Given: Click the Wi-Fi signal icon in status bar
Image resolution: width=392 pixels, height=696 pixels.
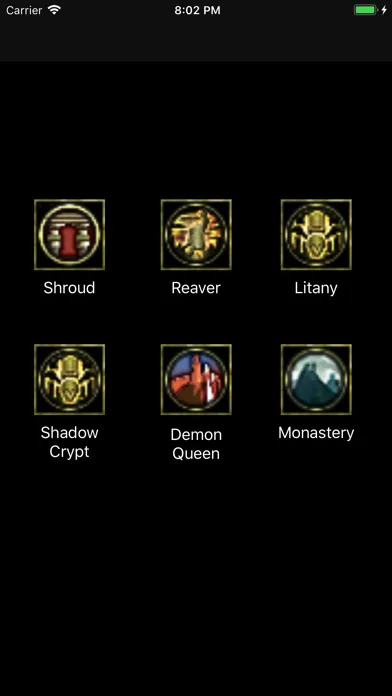Looking at the screenshot, I should click(x=55, y=10).
